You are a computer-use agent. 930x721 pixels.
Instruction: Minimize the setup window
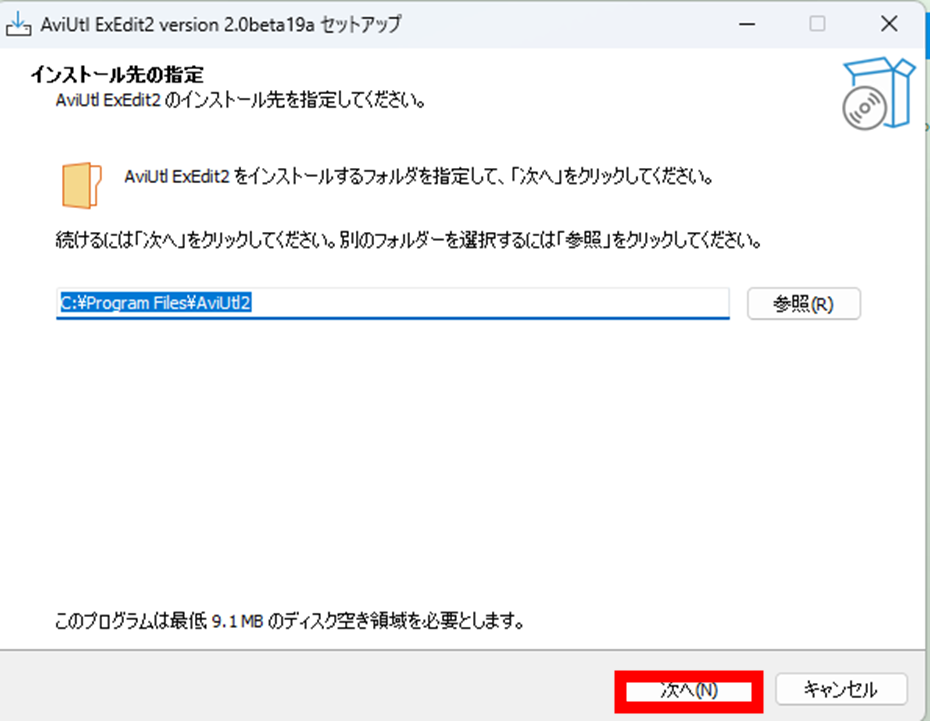click(746, 23)
